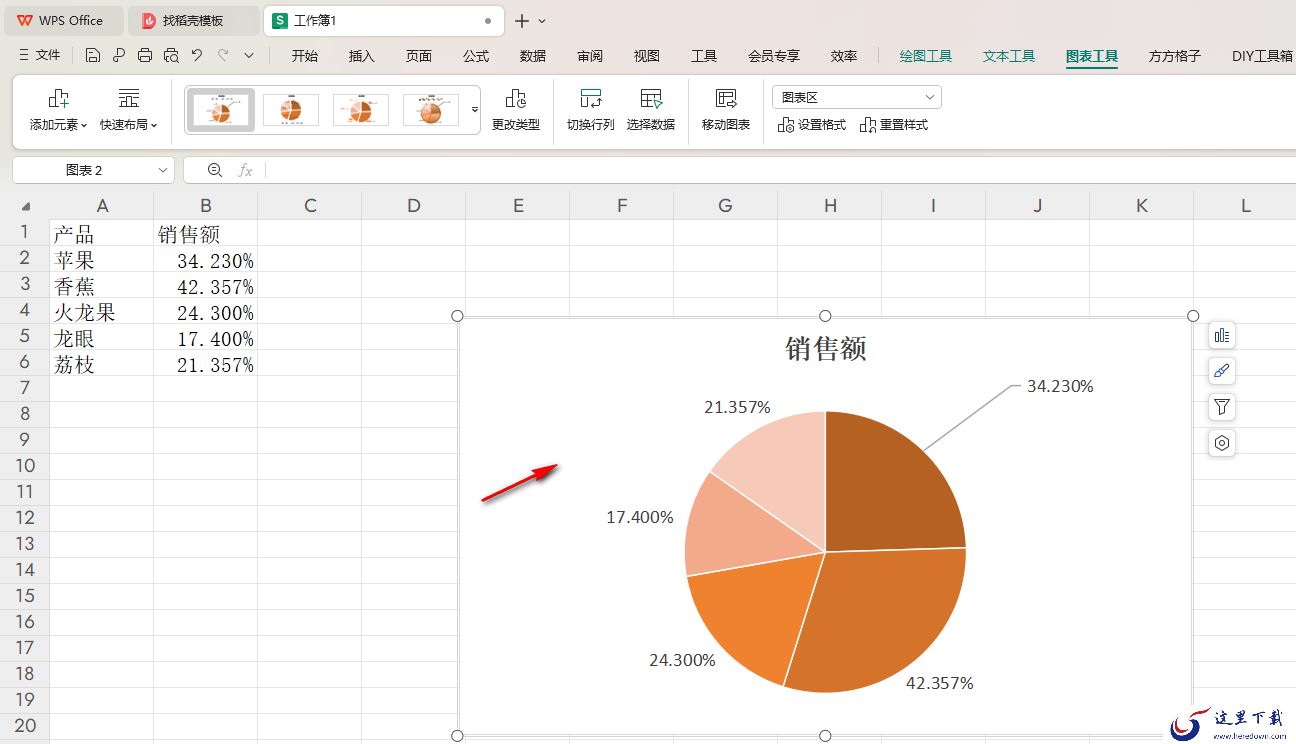Switch to the 公式 tab
This screenshot has height=744, width=1296.
(x=476, y=56)
